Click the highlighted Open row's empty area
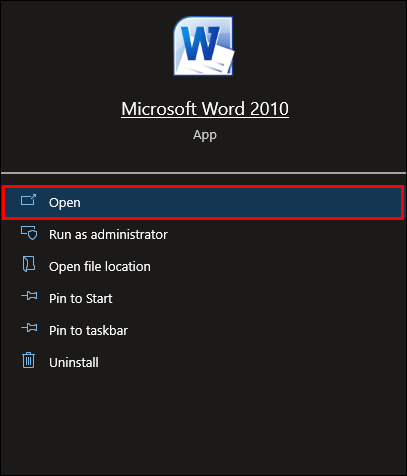Image resolution: width=407 pixels, height=476 pixels. 240,202
